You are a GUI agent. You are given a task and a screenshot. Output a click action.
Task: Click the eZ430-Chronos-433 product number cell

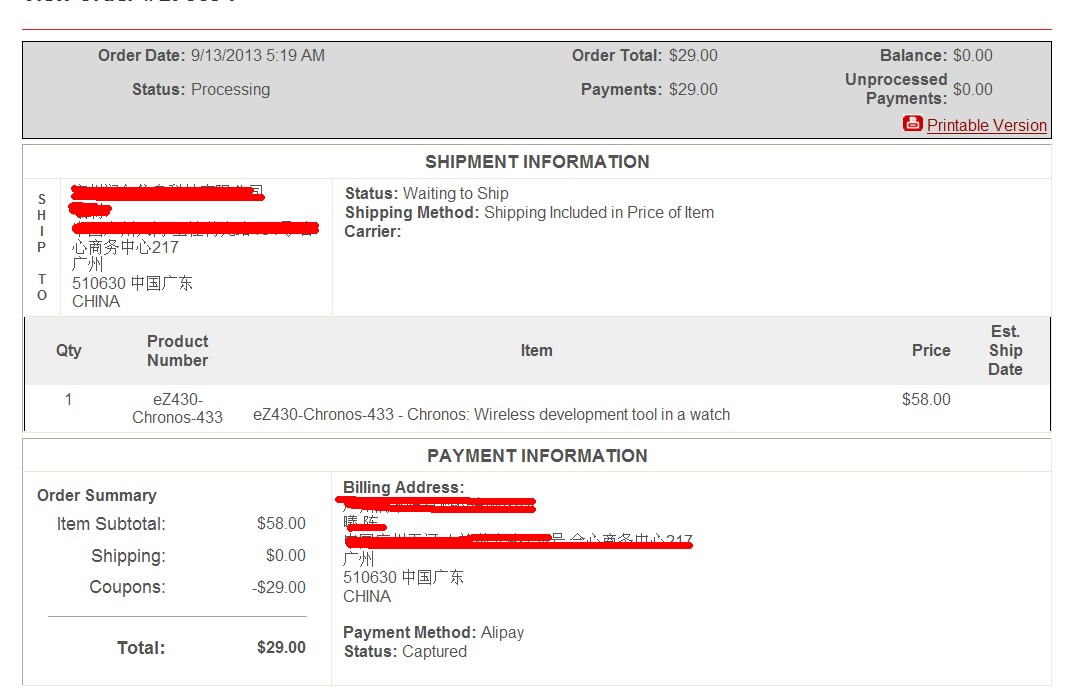click(x=177, y=408)
